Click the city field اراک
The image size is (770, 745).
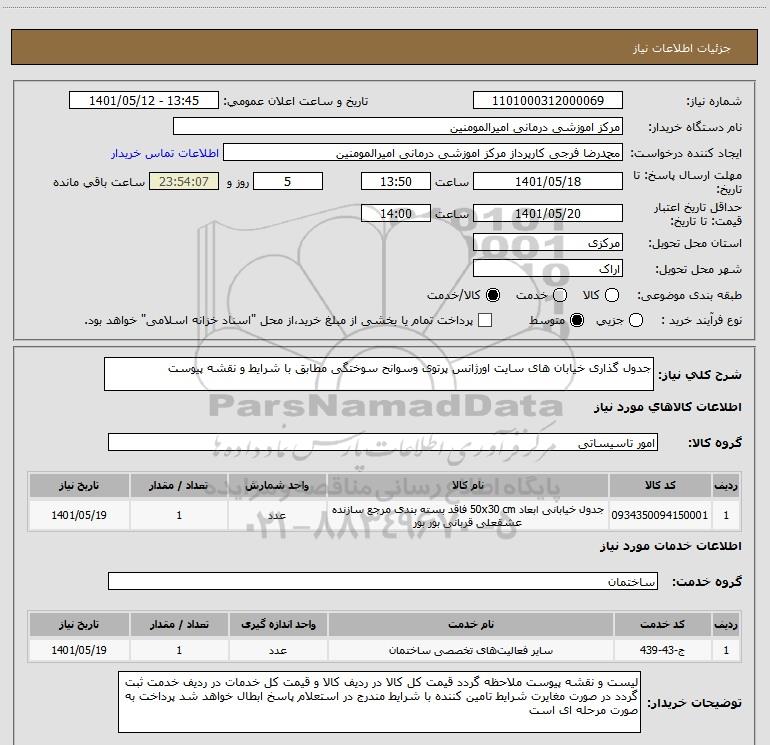(548, 268)
